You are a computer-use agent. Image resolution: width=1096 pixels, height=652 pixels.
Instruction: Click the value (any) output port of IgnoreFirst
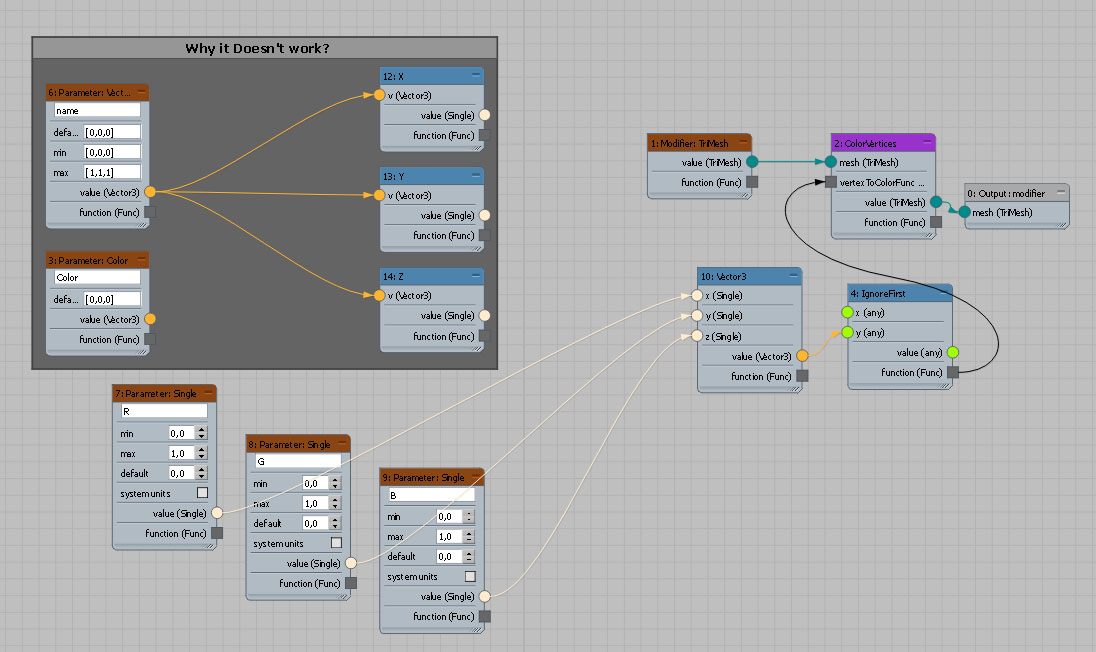[953, 352]
